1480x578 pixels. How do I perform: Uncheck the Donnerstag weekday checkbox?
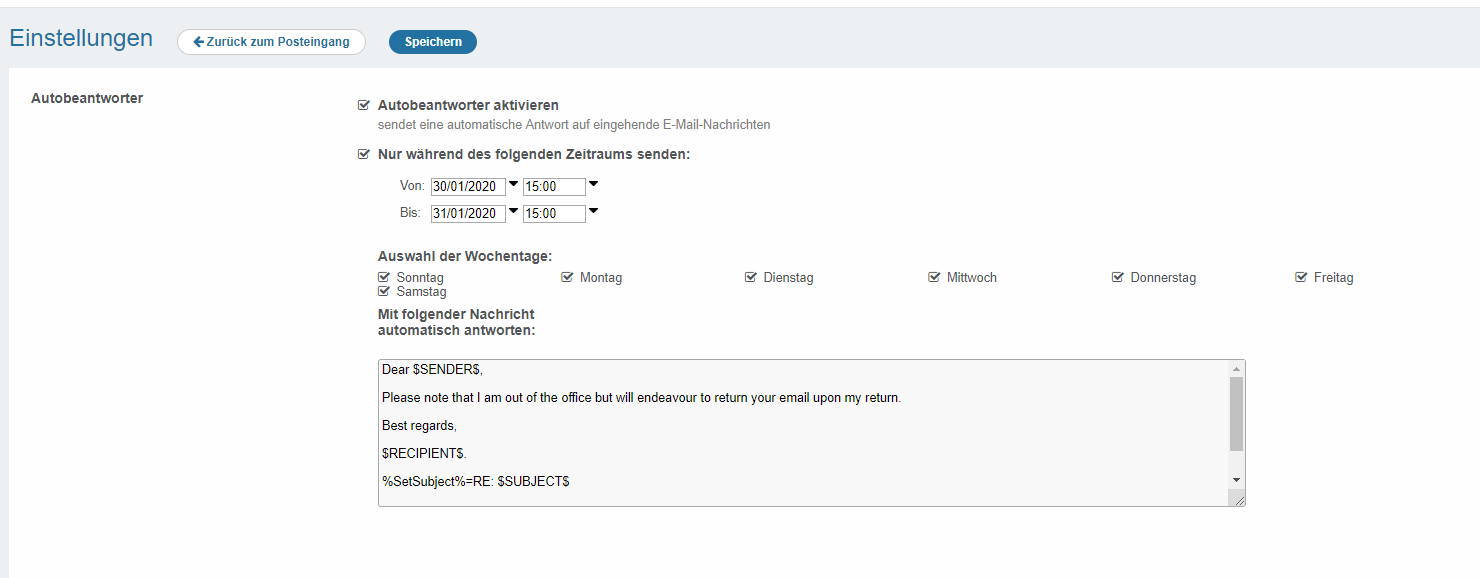[x=1118, y=277]
